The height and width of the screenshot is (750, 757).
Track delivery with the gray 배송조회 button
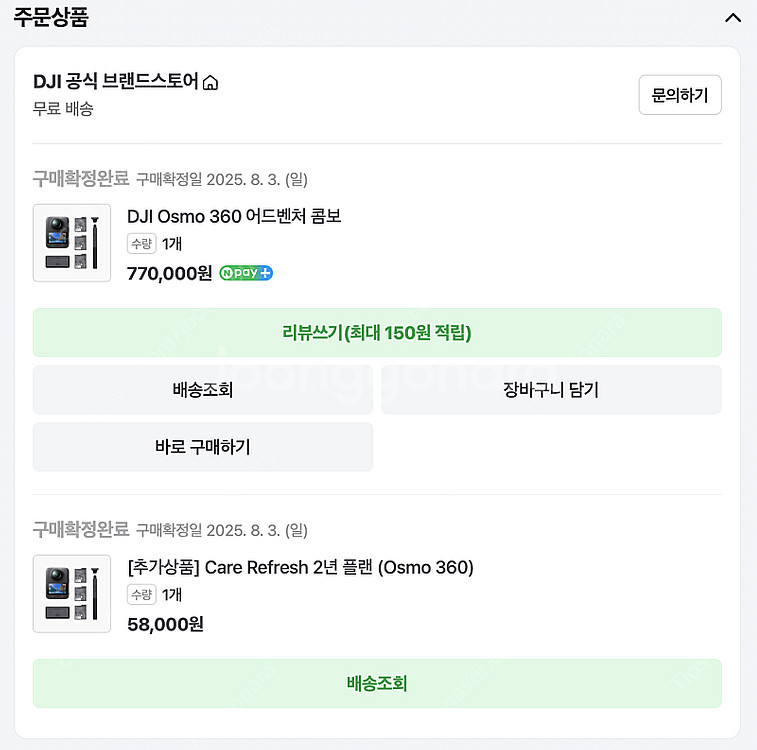tap(203, 390)
